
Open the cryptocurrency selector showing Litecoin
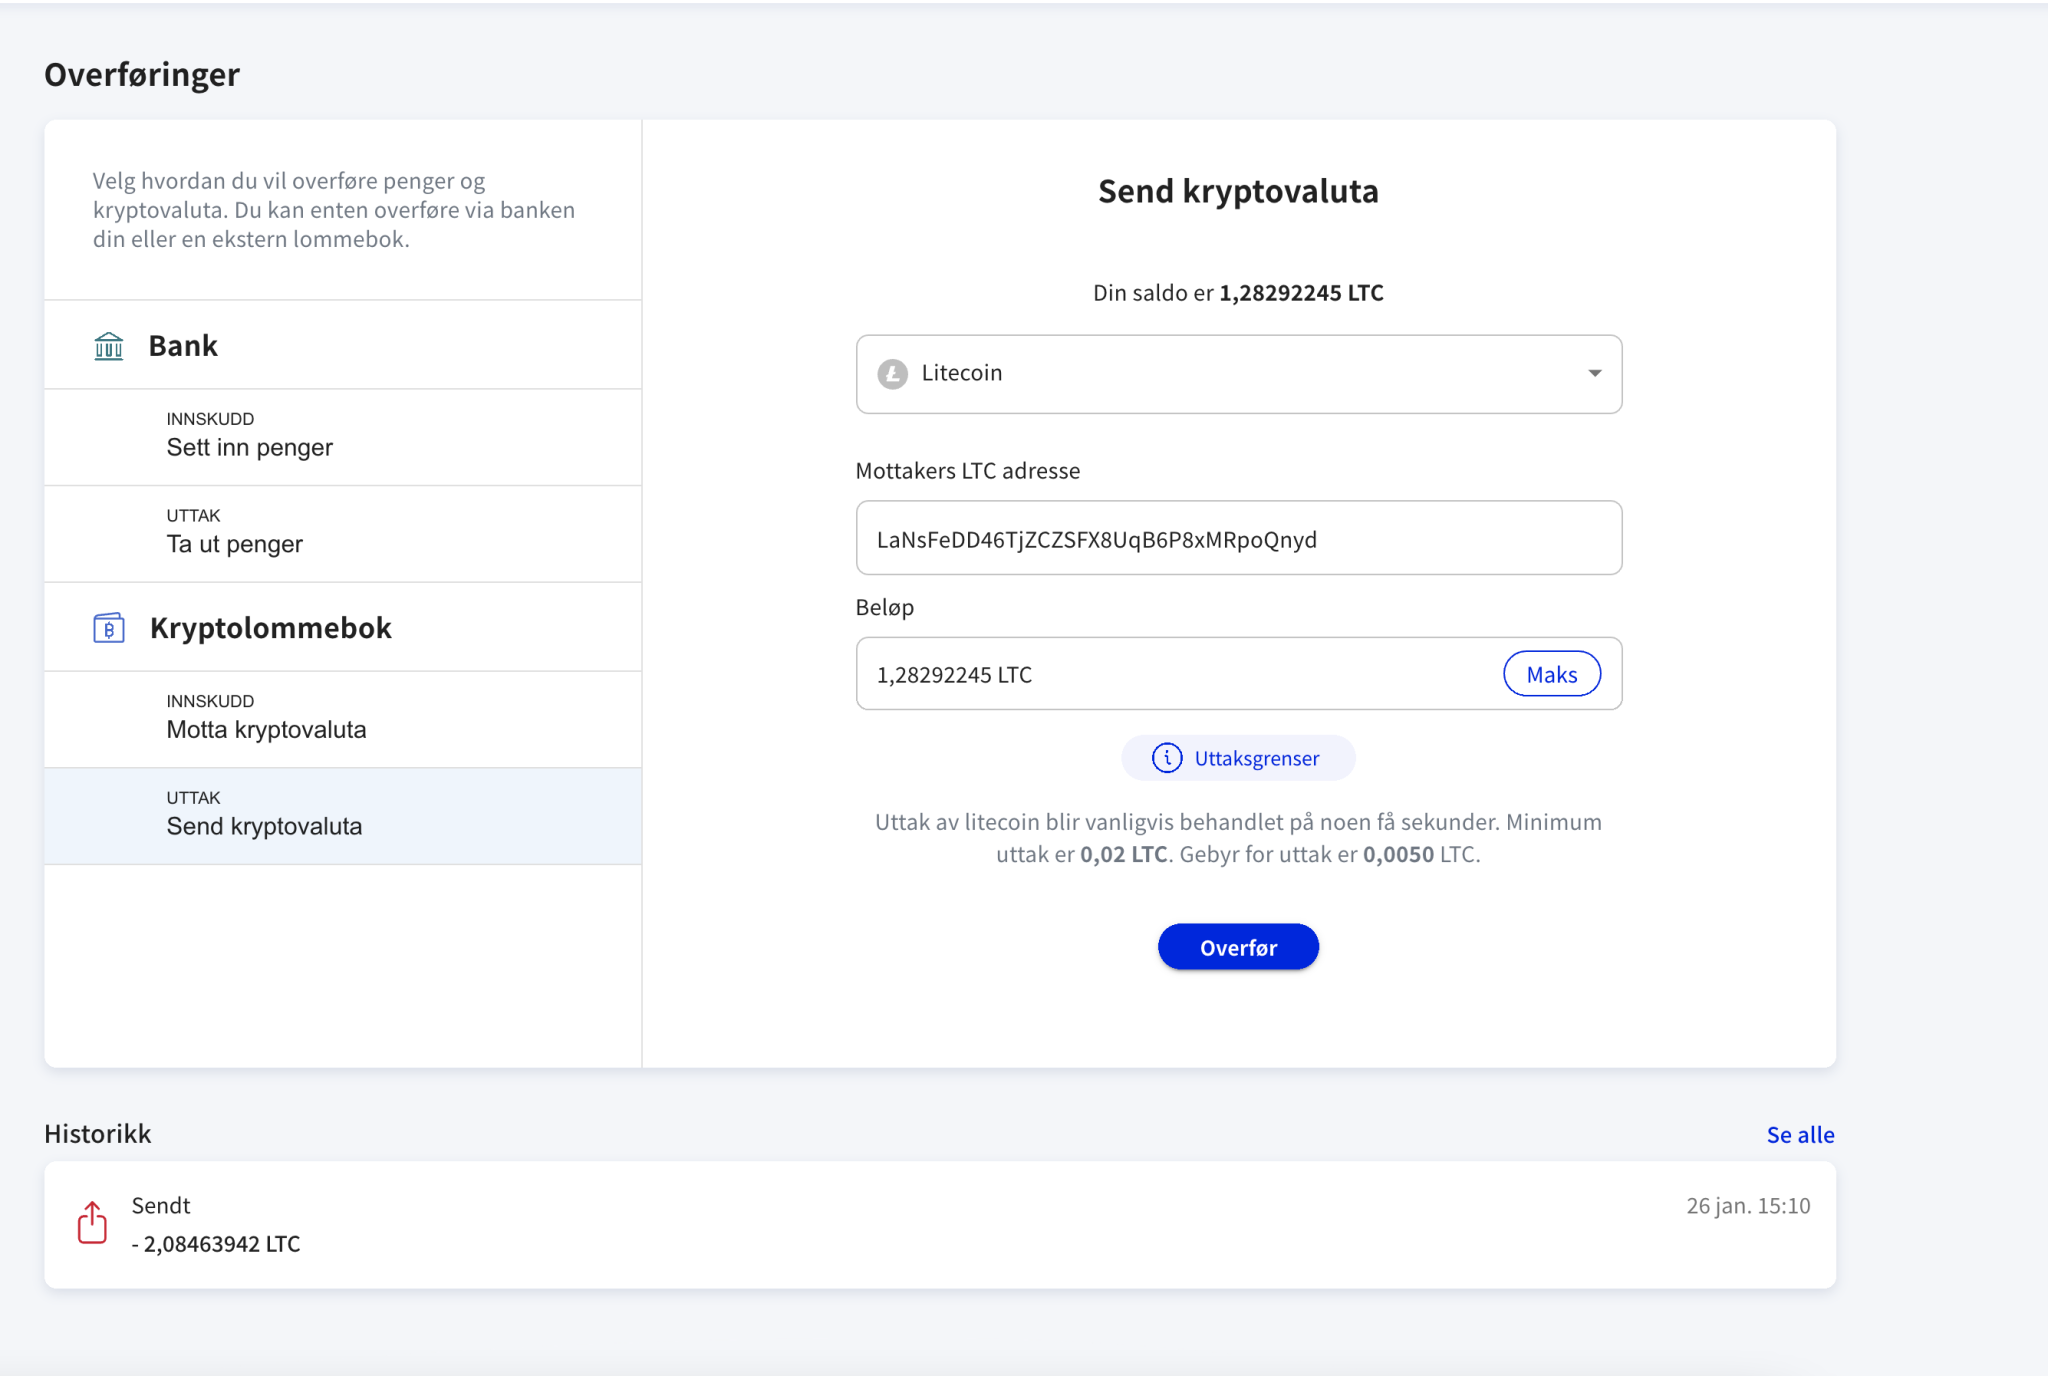pos(1237,374)
